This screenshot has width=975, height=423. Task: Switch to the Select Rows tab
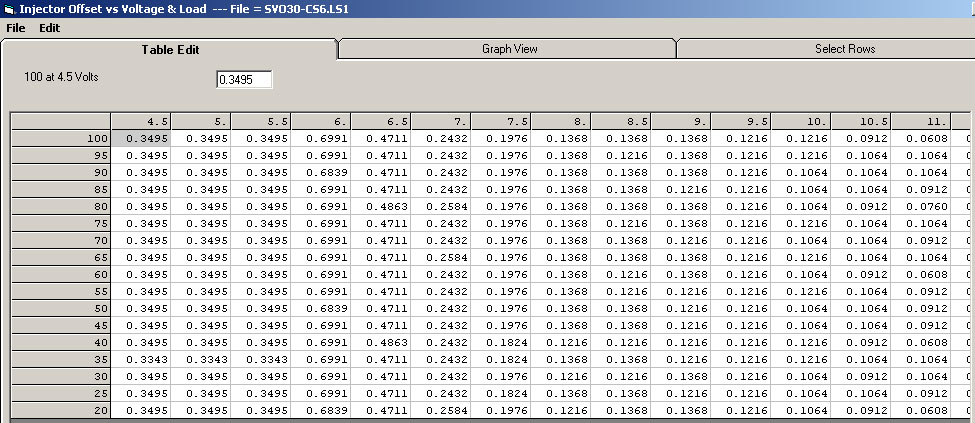[x=845, y=49]
